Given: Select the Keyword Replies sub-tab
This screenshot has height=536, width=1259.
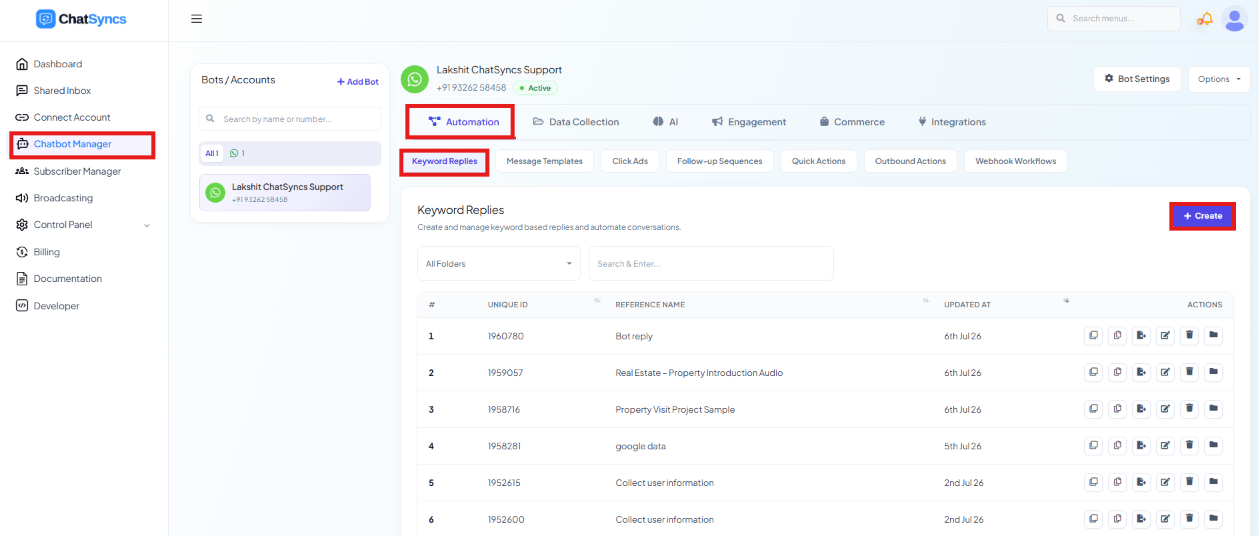Looking at the screenshot, I should pos(445,161).
